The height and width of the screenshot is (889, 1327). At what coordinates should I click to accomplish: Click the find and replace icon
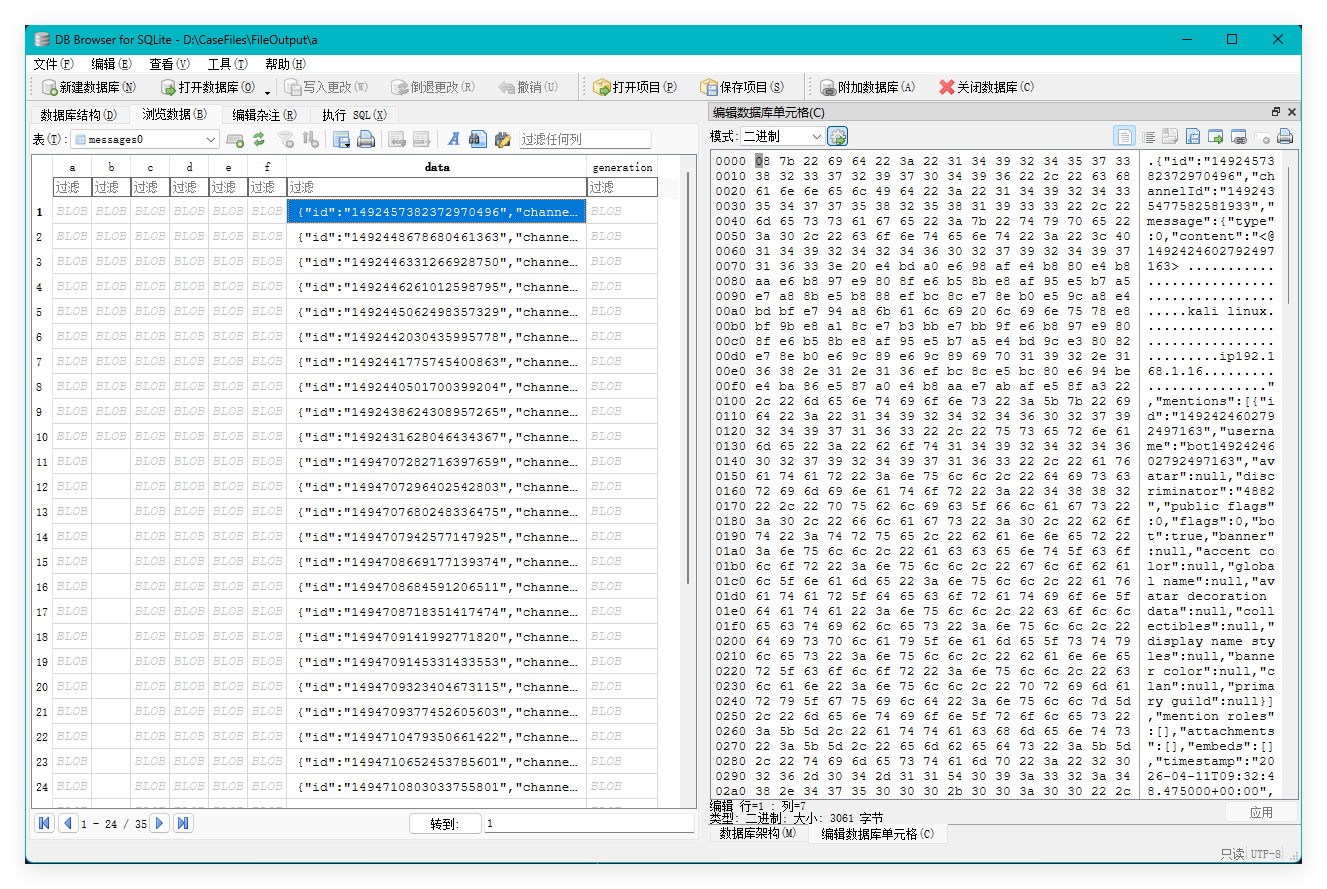pyautogui.click(x=502, y=139)
